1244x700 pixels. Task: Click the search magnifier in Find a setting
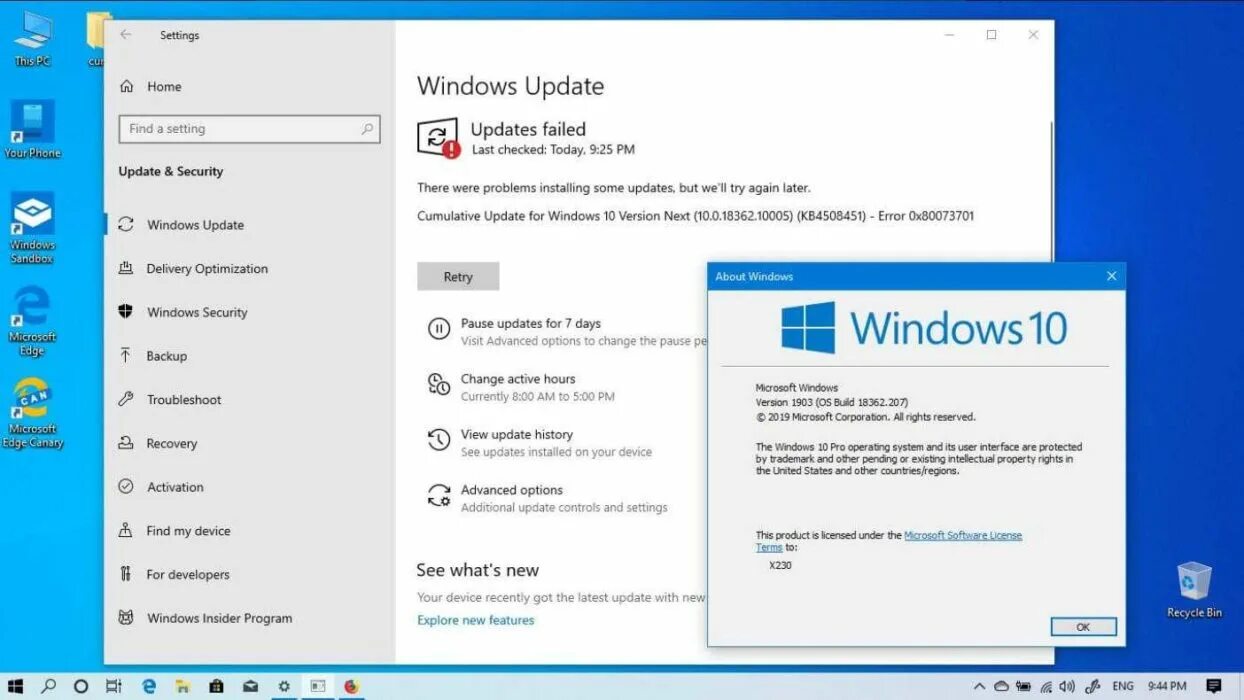point(367,129)
